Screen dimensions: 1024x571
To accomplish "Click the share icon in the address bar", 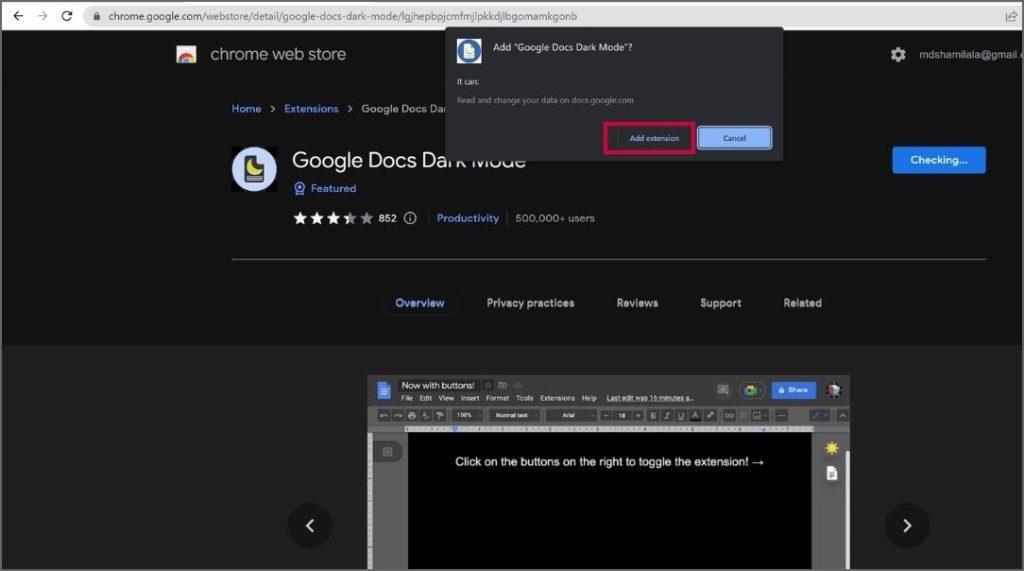I will (x=1011, y=16).
